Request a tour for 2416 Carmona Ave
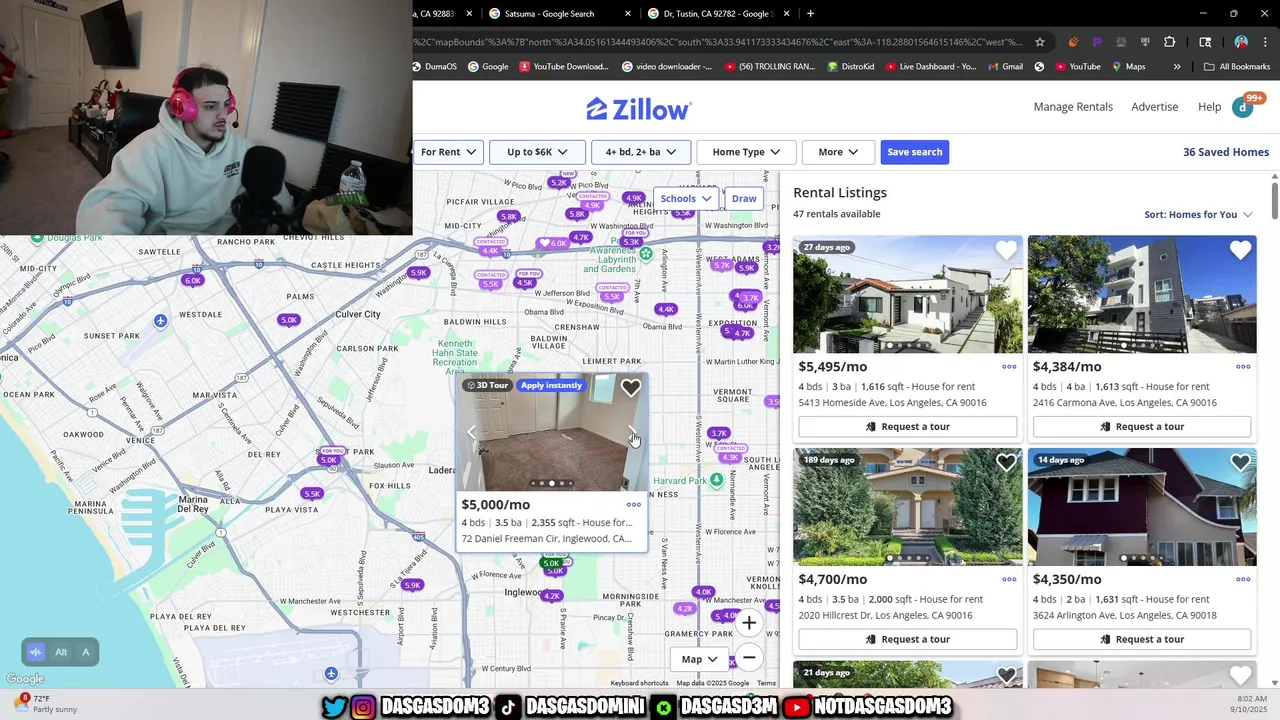This screenshot has width=1280, height=720. coord(1142,427)
